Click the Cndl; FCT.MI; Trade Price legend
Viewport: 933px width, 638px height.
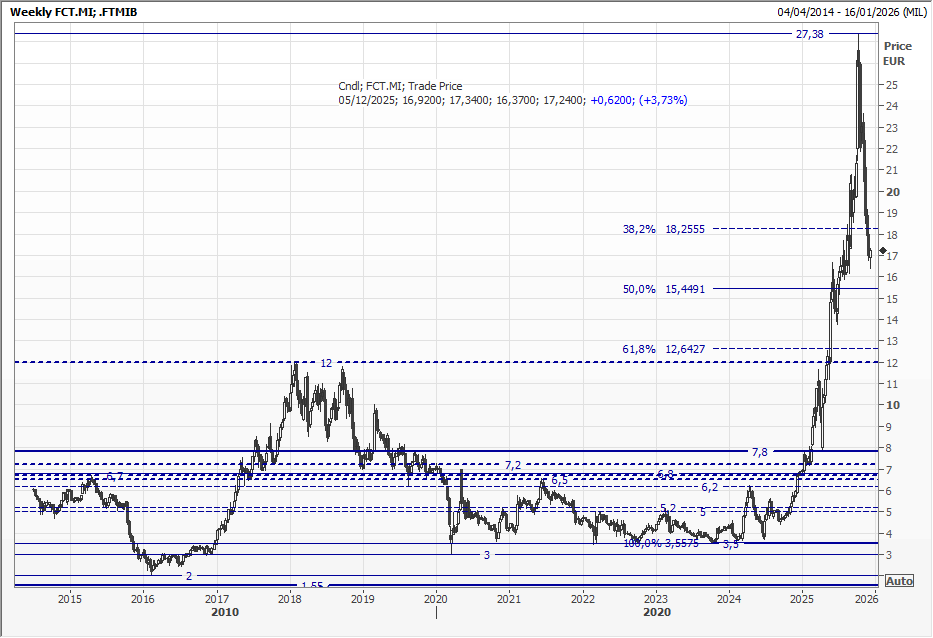coord(400,86)
